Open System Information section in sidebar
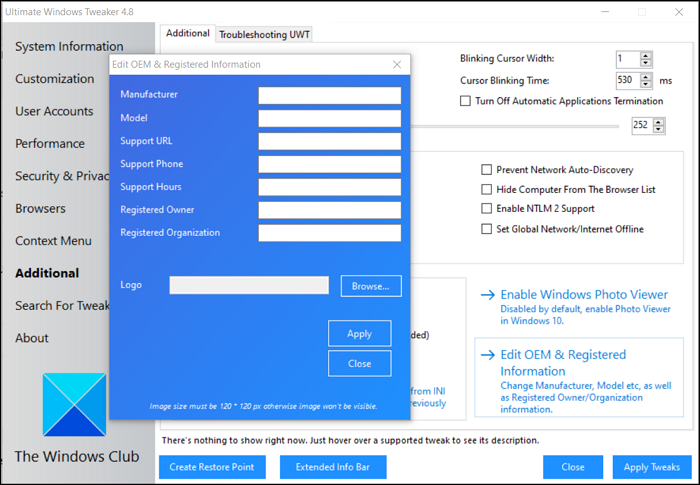 [x=69, y=46]
